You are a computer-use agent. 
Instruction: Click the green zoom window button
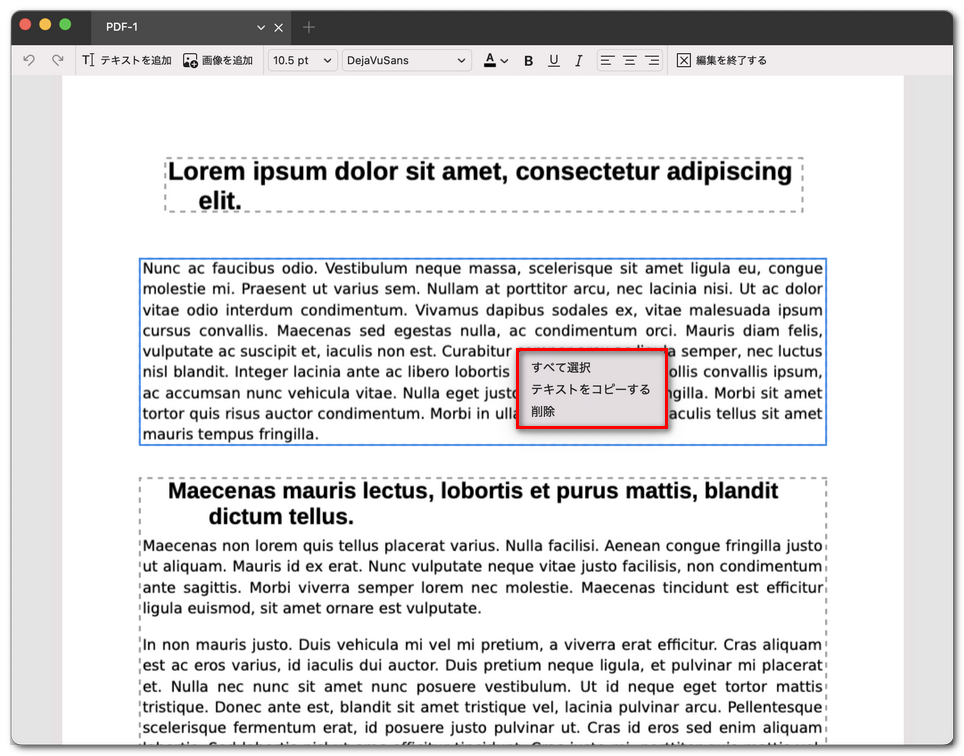coord(65,25)
